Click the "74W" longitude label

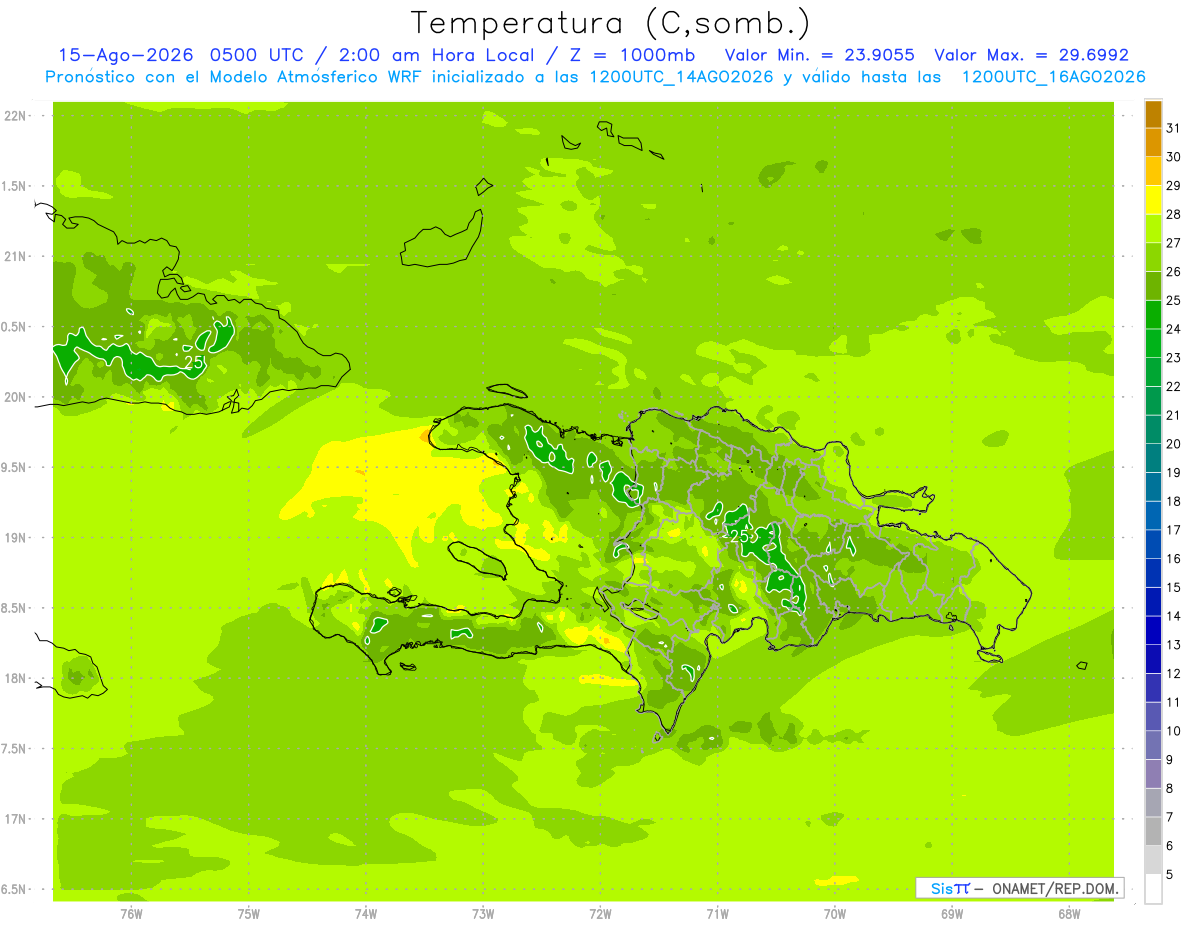366,913
